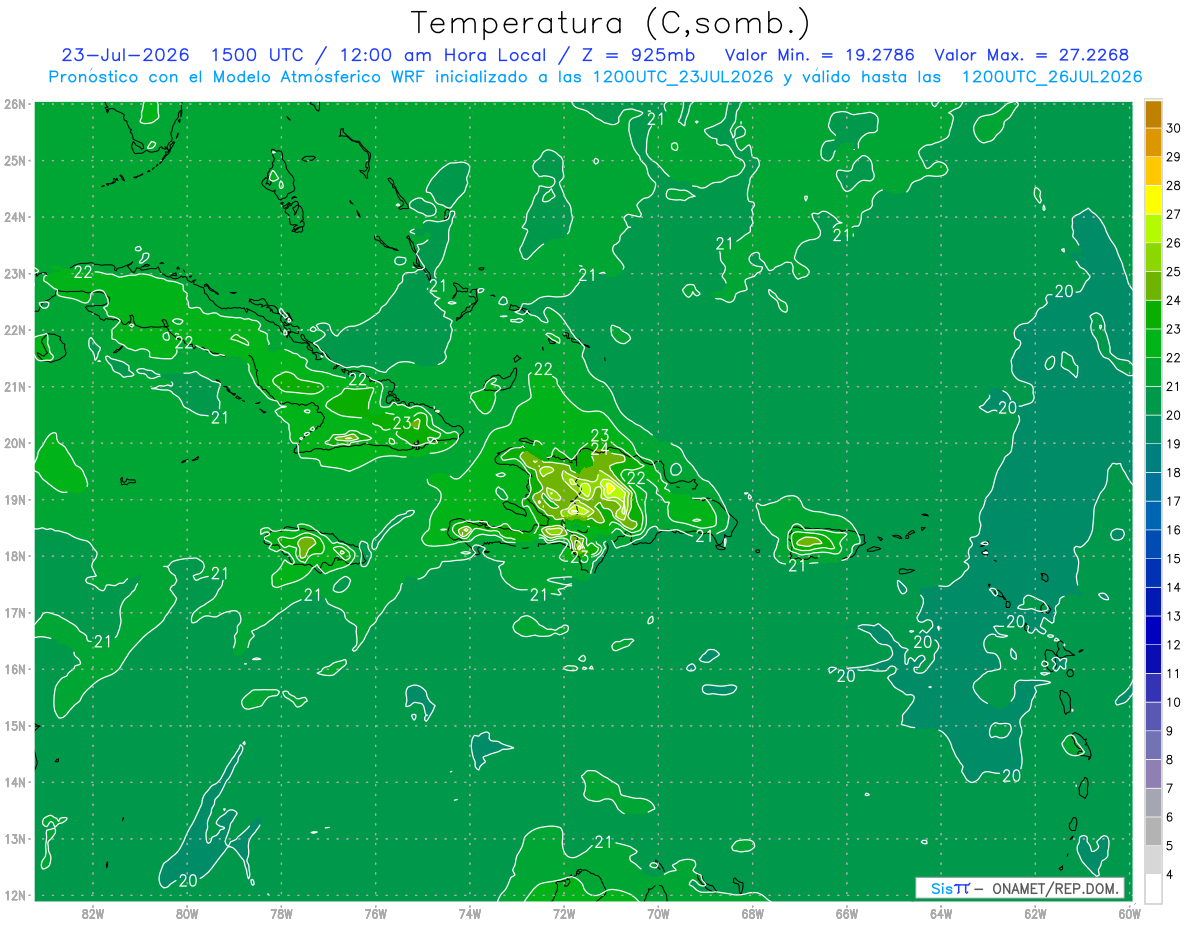The width and height of the screenshot is (1200, 927).
Task: Click legend value 27 on color scale
Action: [x=1173, y=214]
